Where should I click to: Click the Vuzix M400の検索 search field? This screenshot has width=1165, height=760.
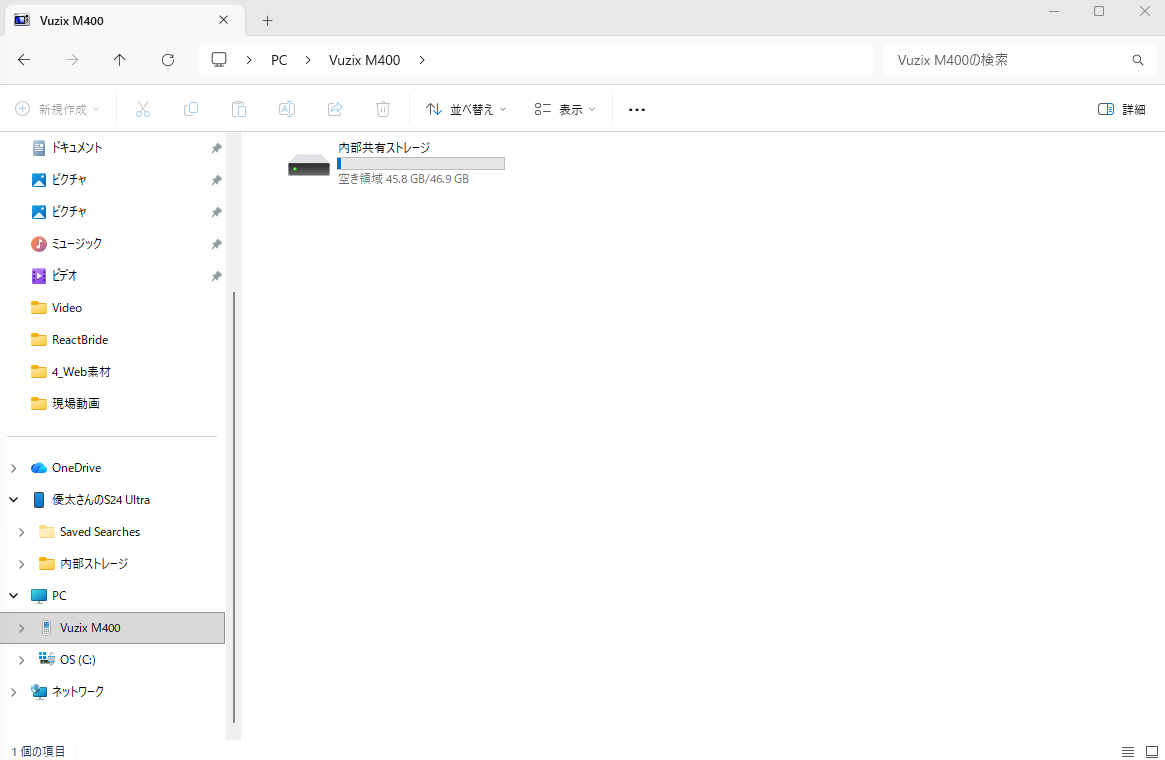pos(1005,60)
